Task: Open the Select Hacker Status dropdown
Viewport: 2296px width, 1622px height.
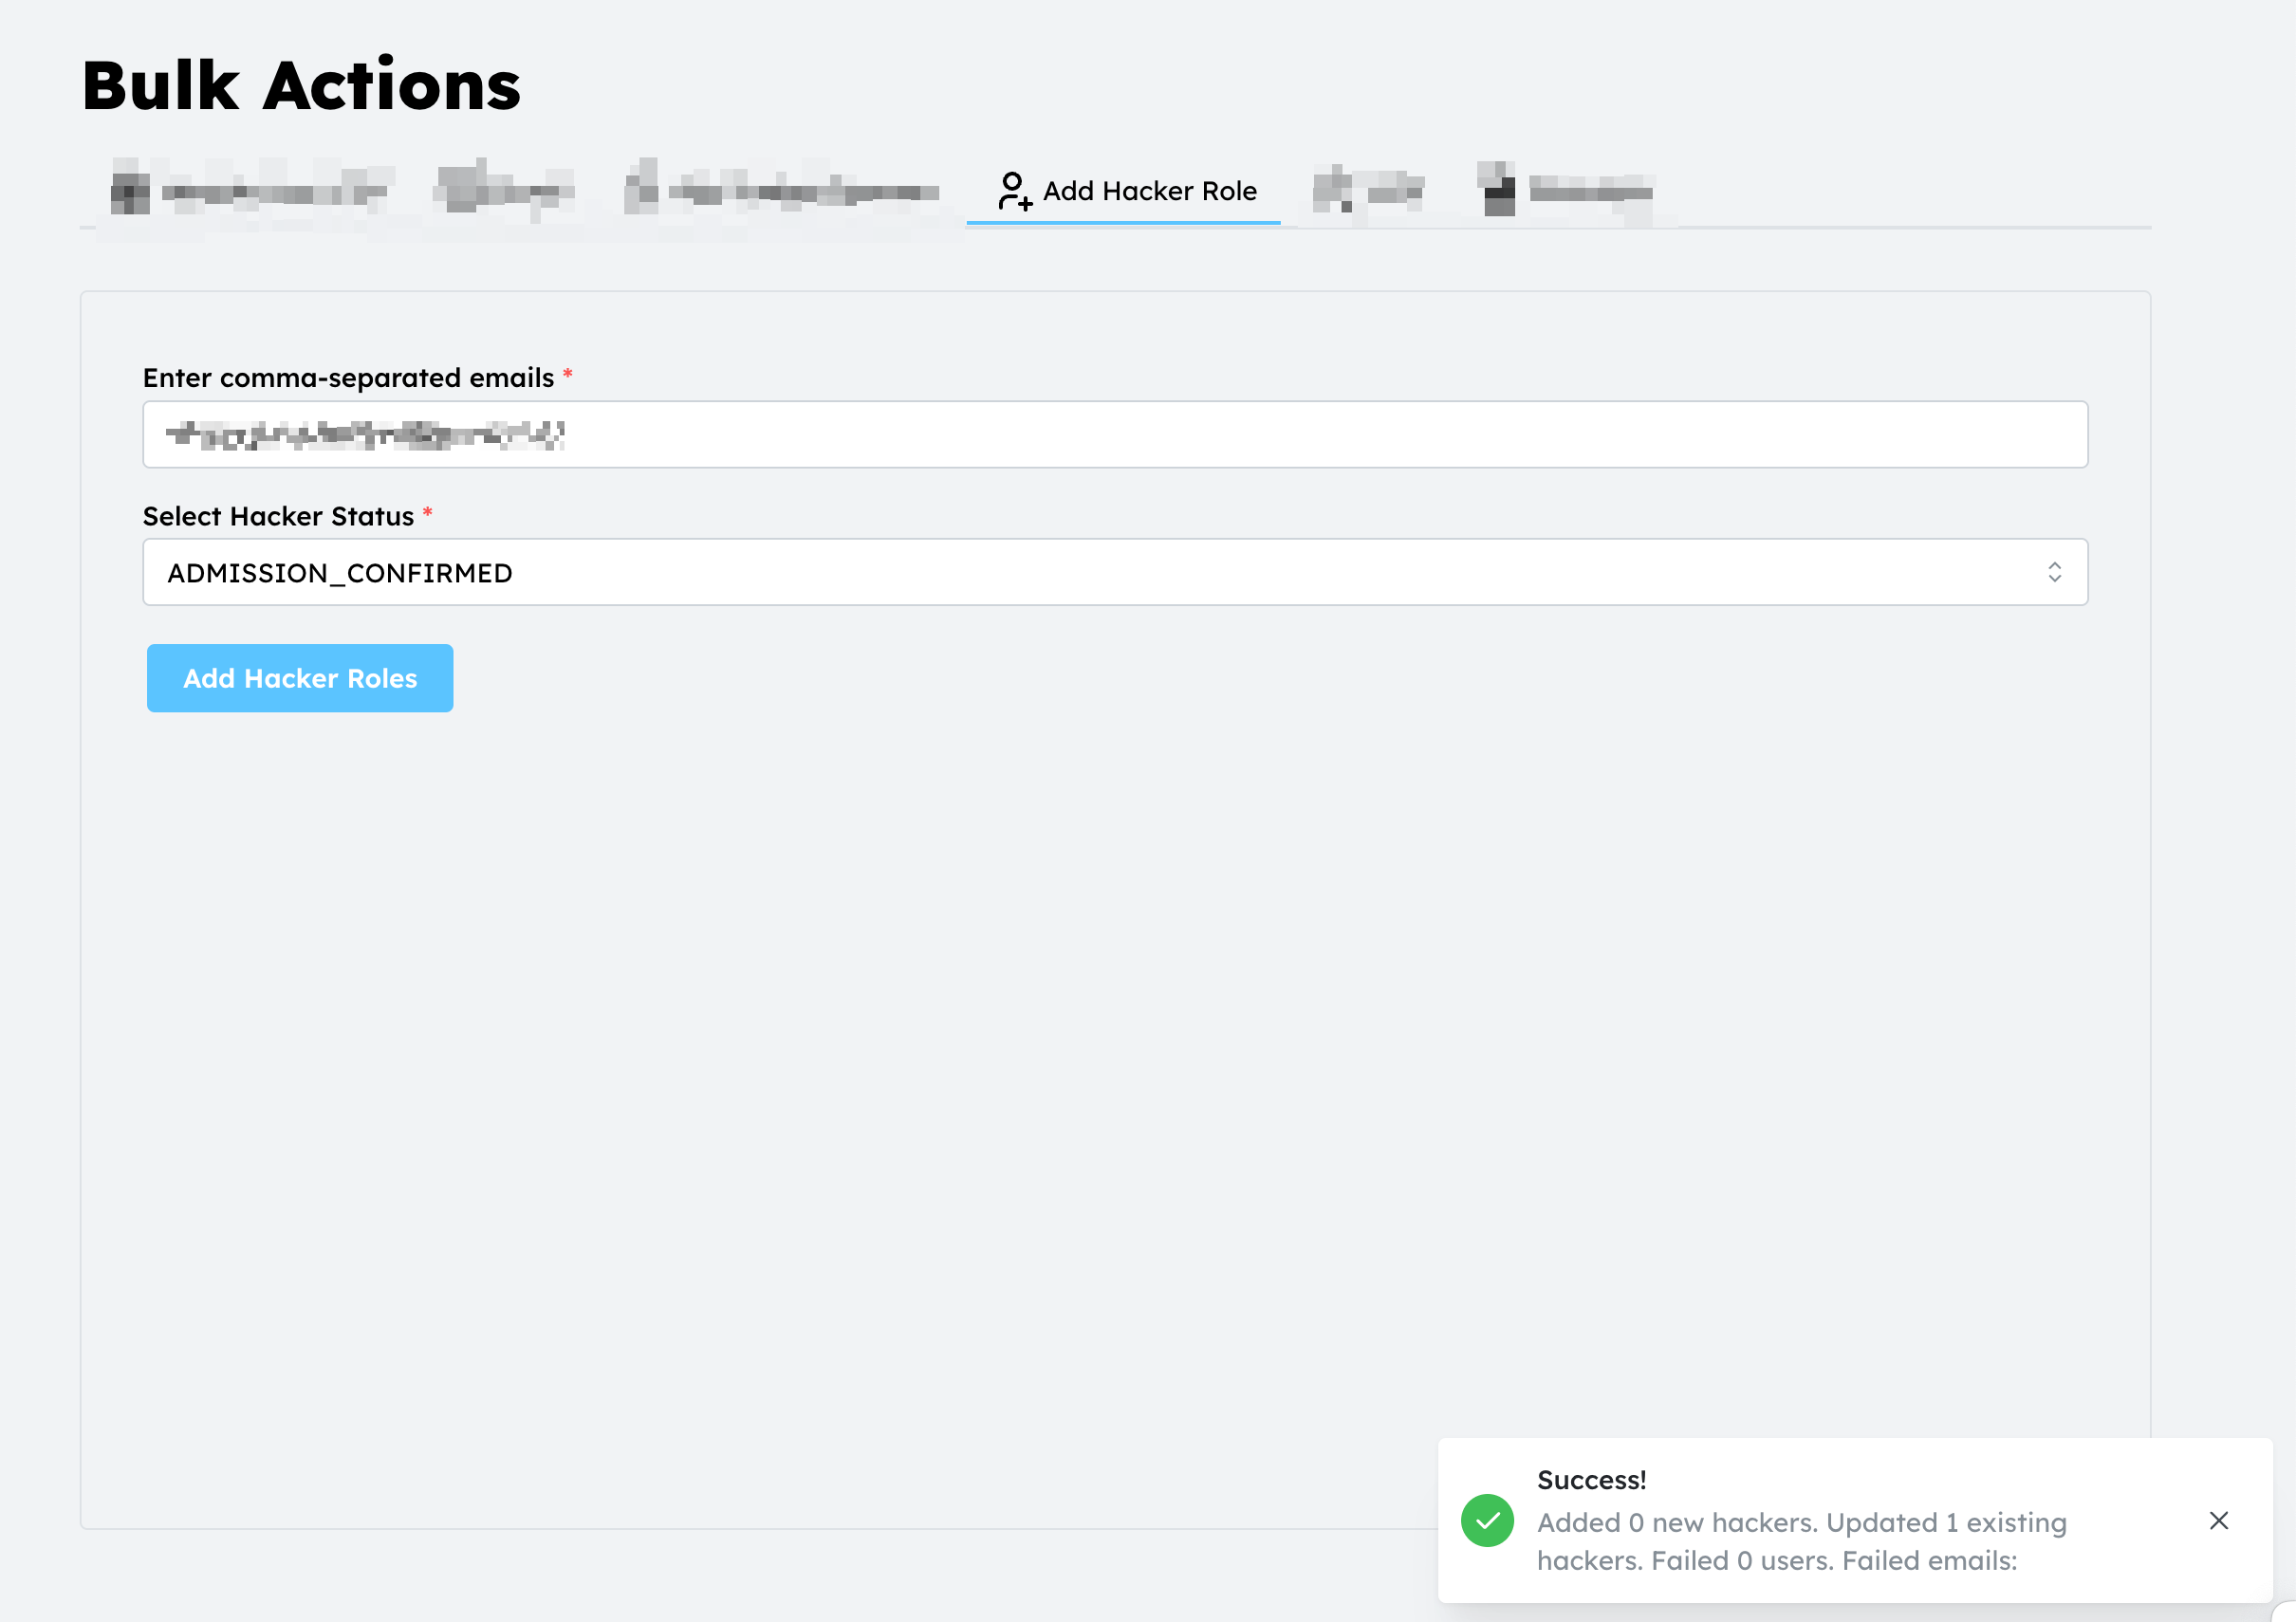Action: click(1114, 572)
